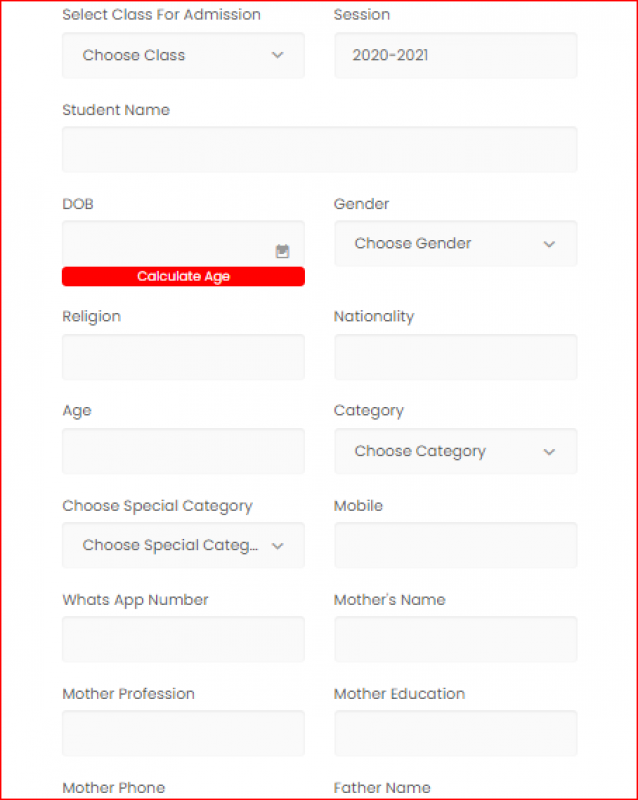Open the Choose Gender dropdown
Image resolution: width=638 pixels, height=800 pixels.
click(455, 243)
